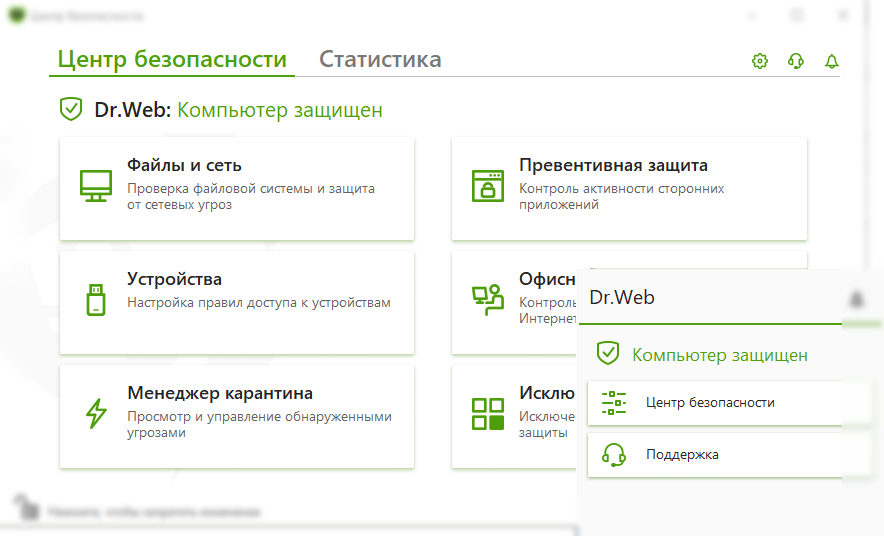Click text Проверка файловой системы и защита
The width and height of the screenshot is (884, 536).
251,188
